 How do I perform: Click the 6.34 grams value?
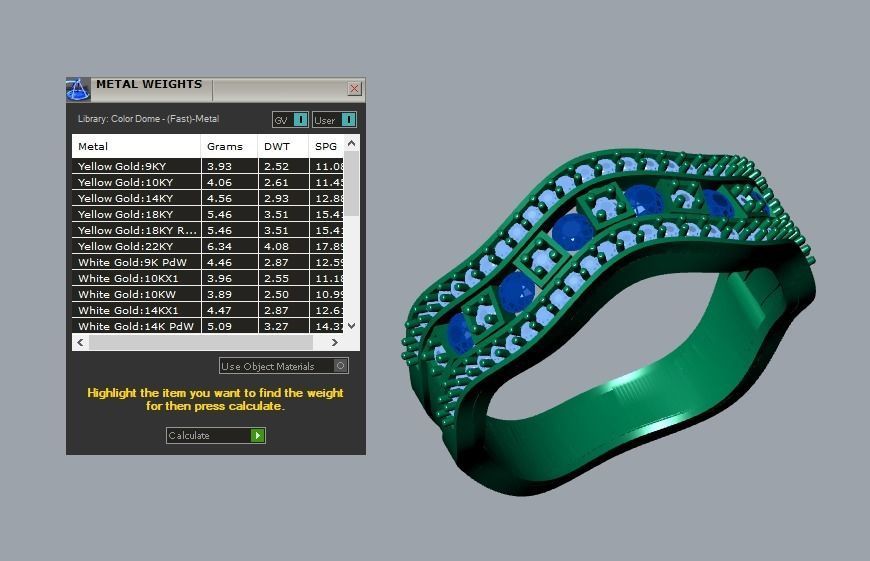pyautogui.click(x=219, y=246)
